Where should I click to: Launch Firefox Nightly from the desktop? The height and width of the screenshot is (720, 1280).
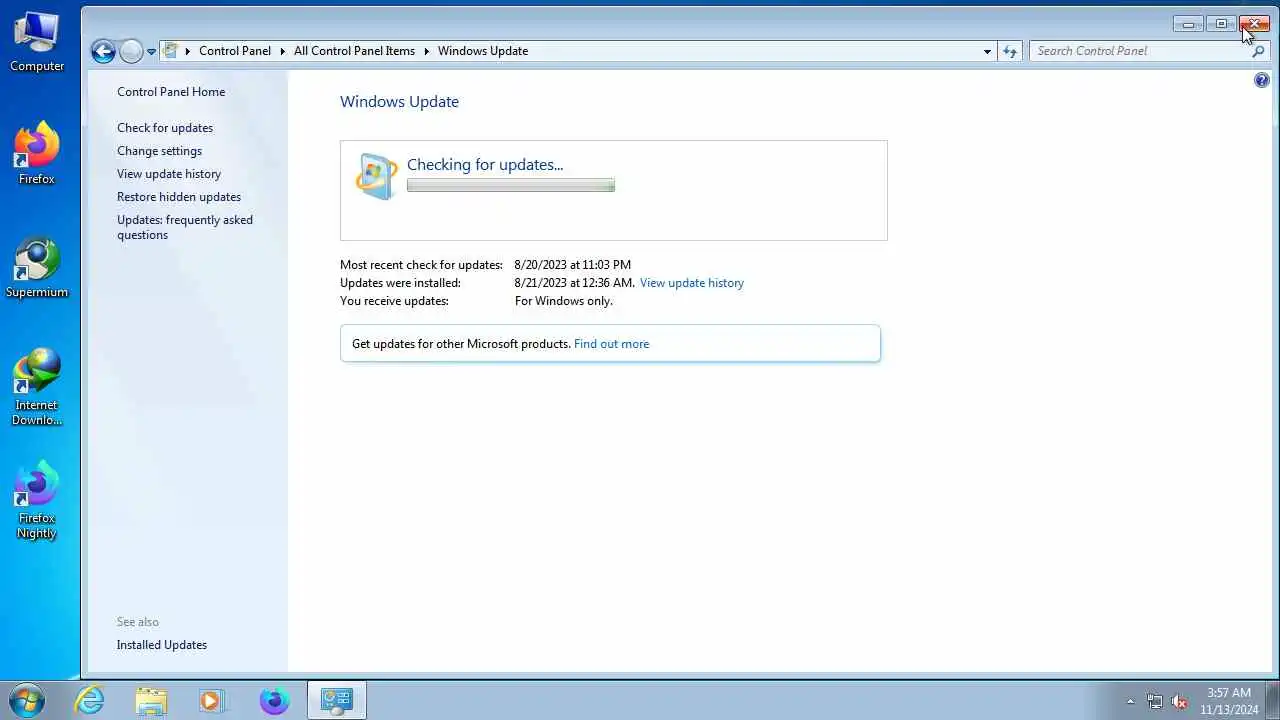pyautogui.click(x=37, y=500)
